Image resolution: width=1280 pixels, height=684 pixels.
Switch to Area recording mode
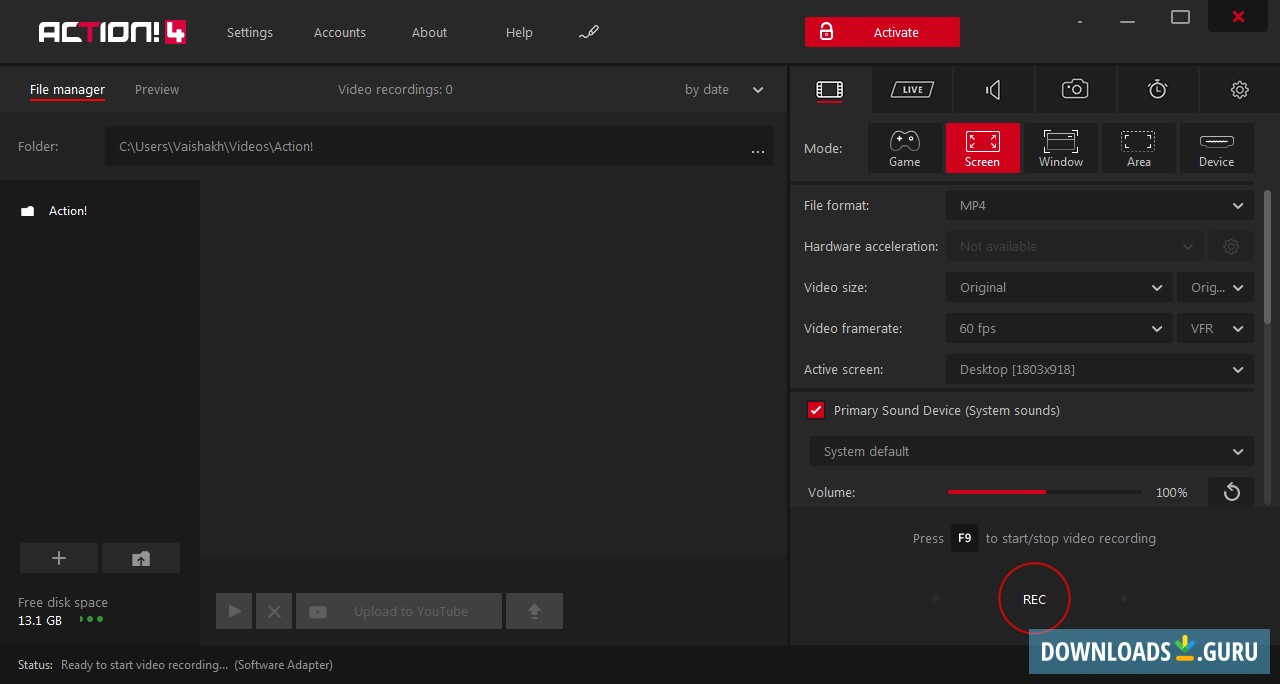1138,148
